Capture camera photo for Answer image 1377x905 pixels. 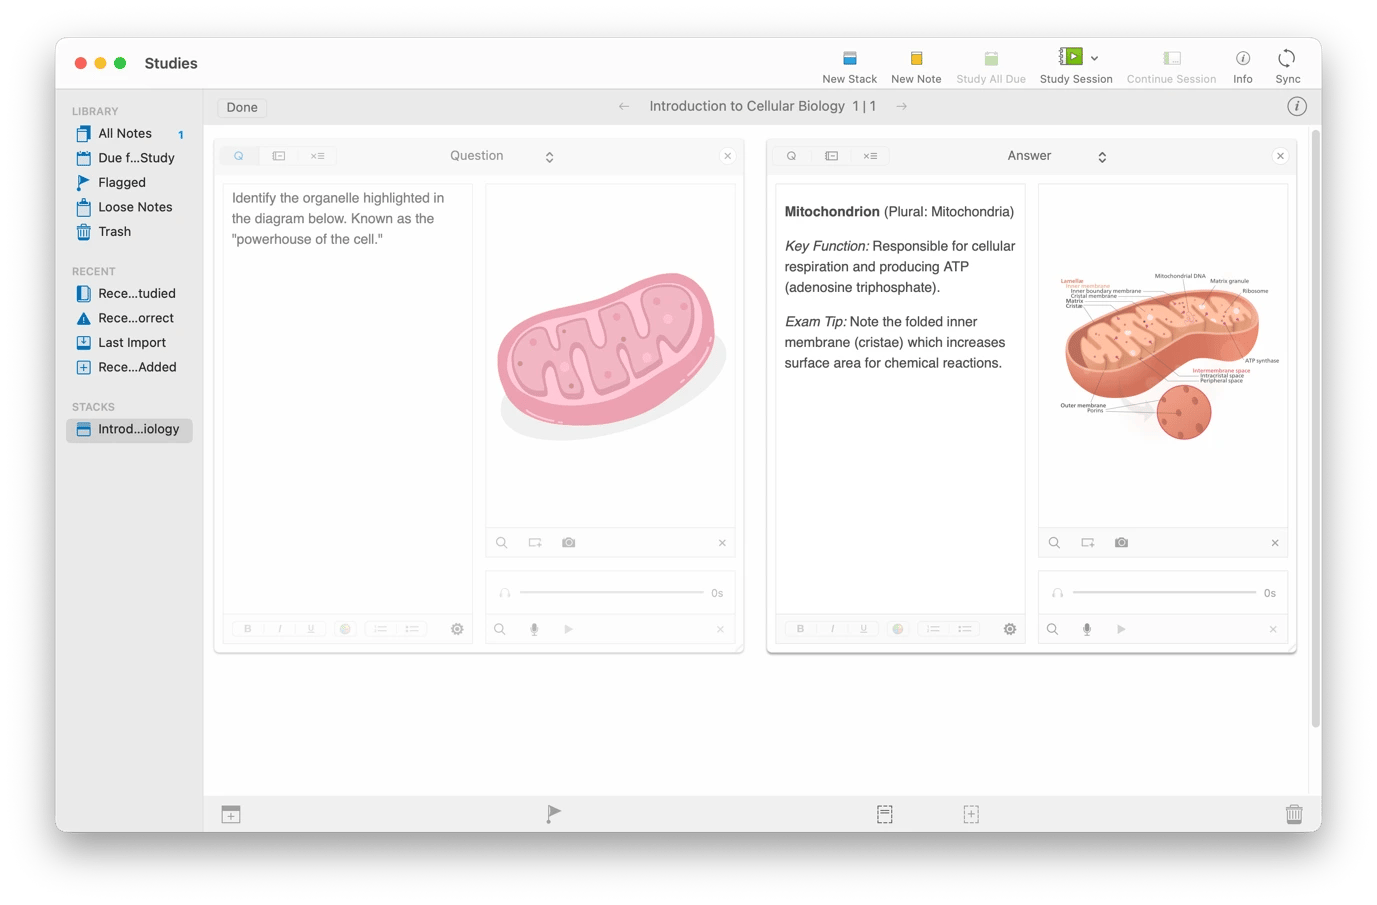point(1121,543)
